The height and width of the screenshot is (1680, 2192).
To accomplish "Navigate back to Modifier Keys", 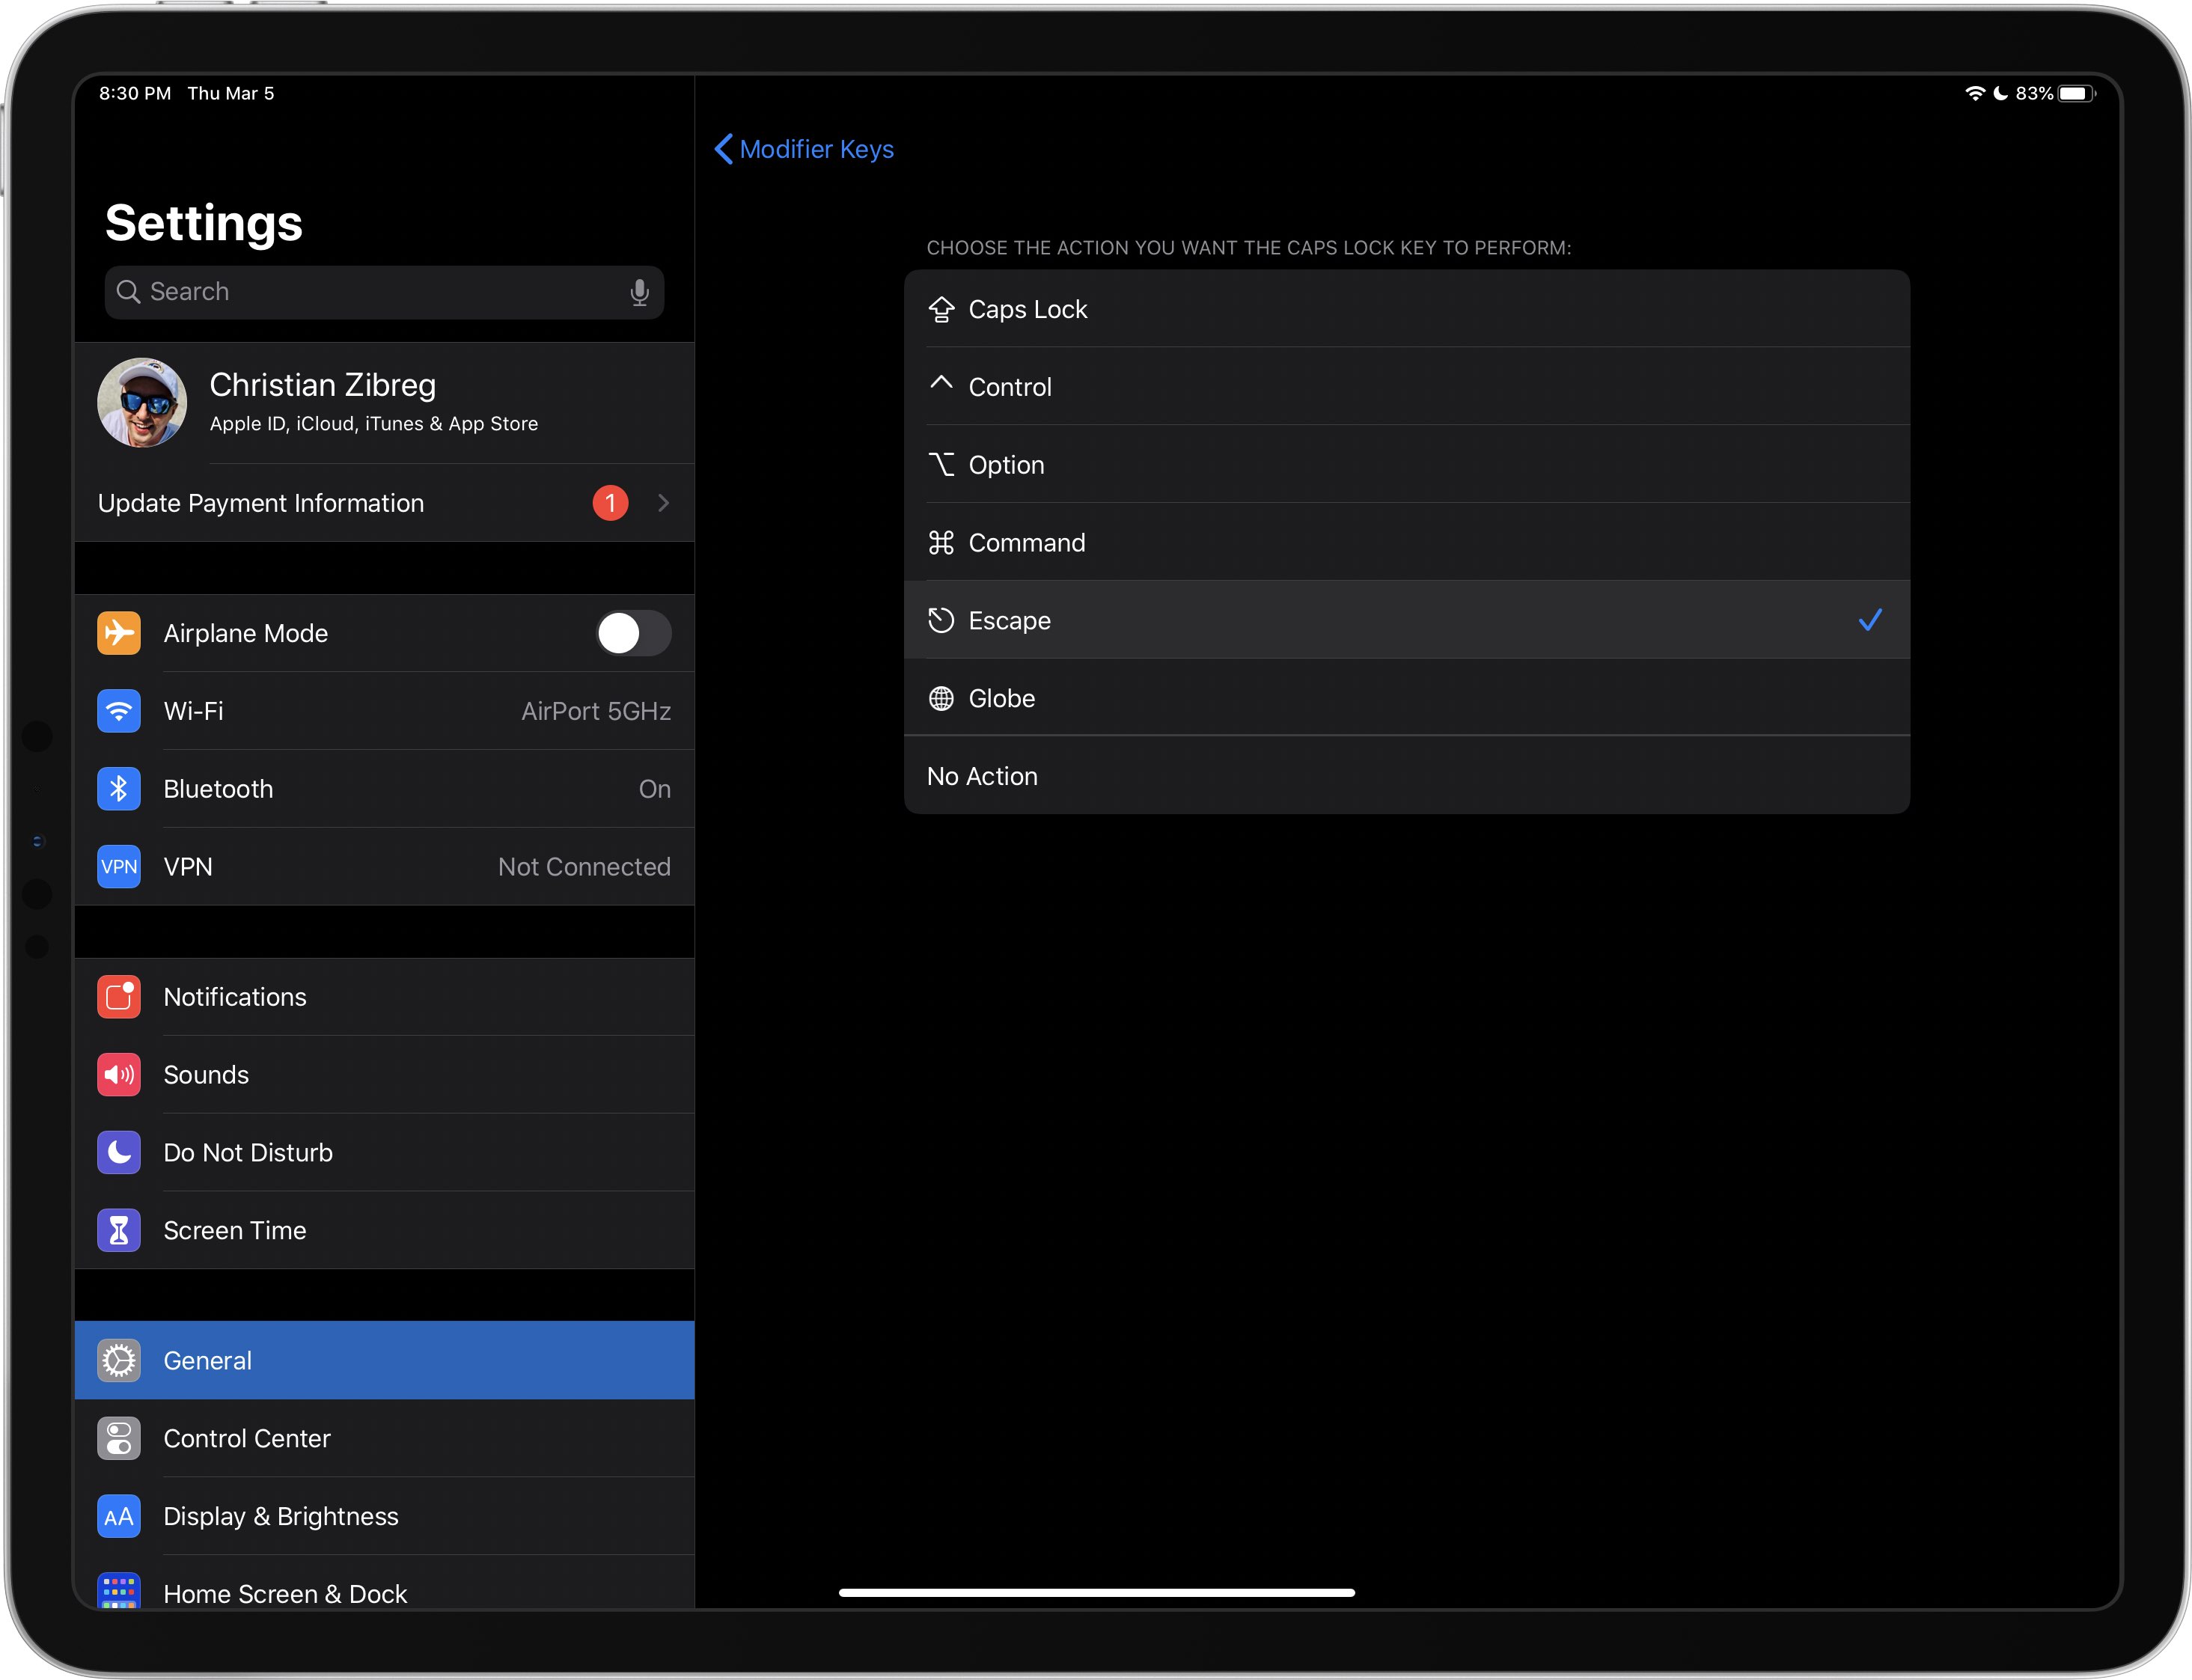I will tap(803, 147).
